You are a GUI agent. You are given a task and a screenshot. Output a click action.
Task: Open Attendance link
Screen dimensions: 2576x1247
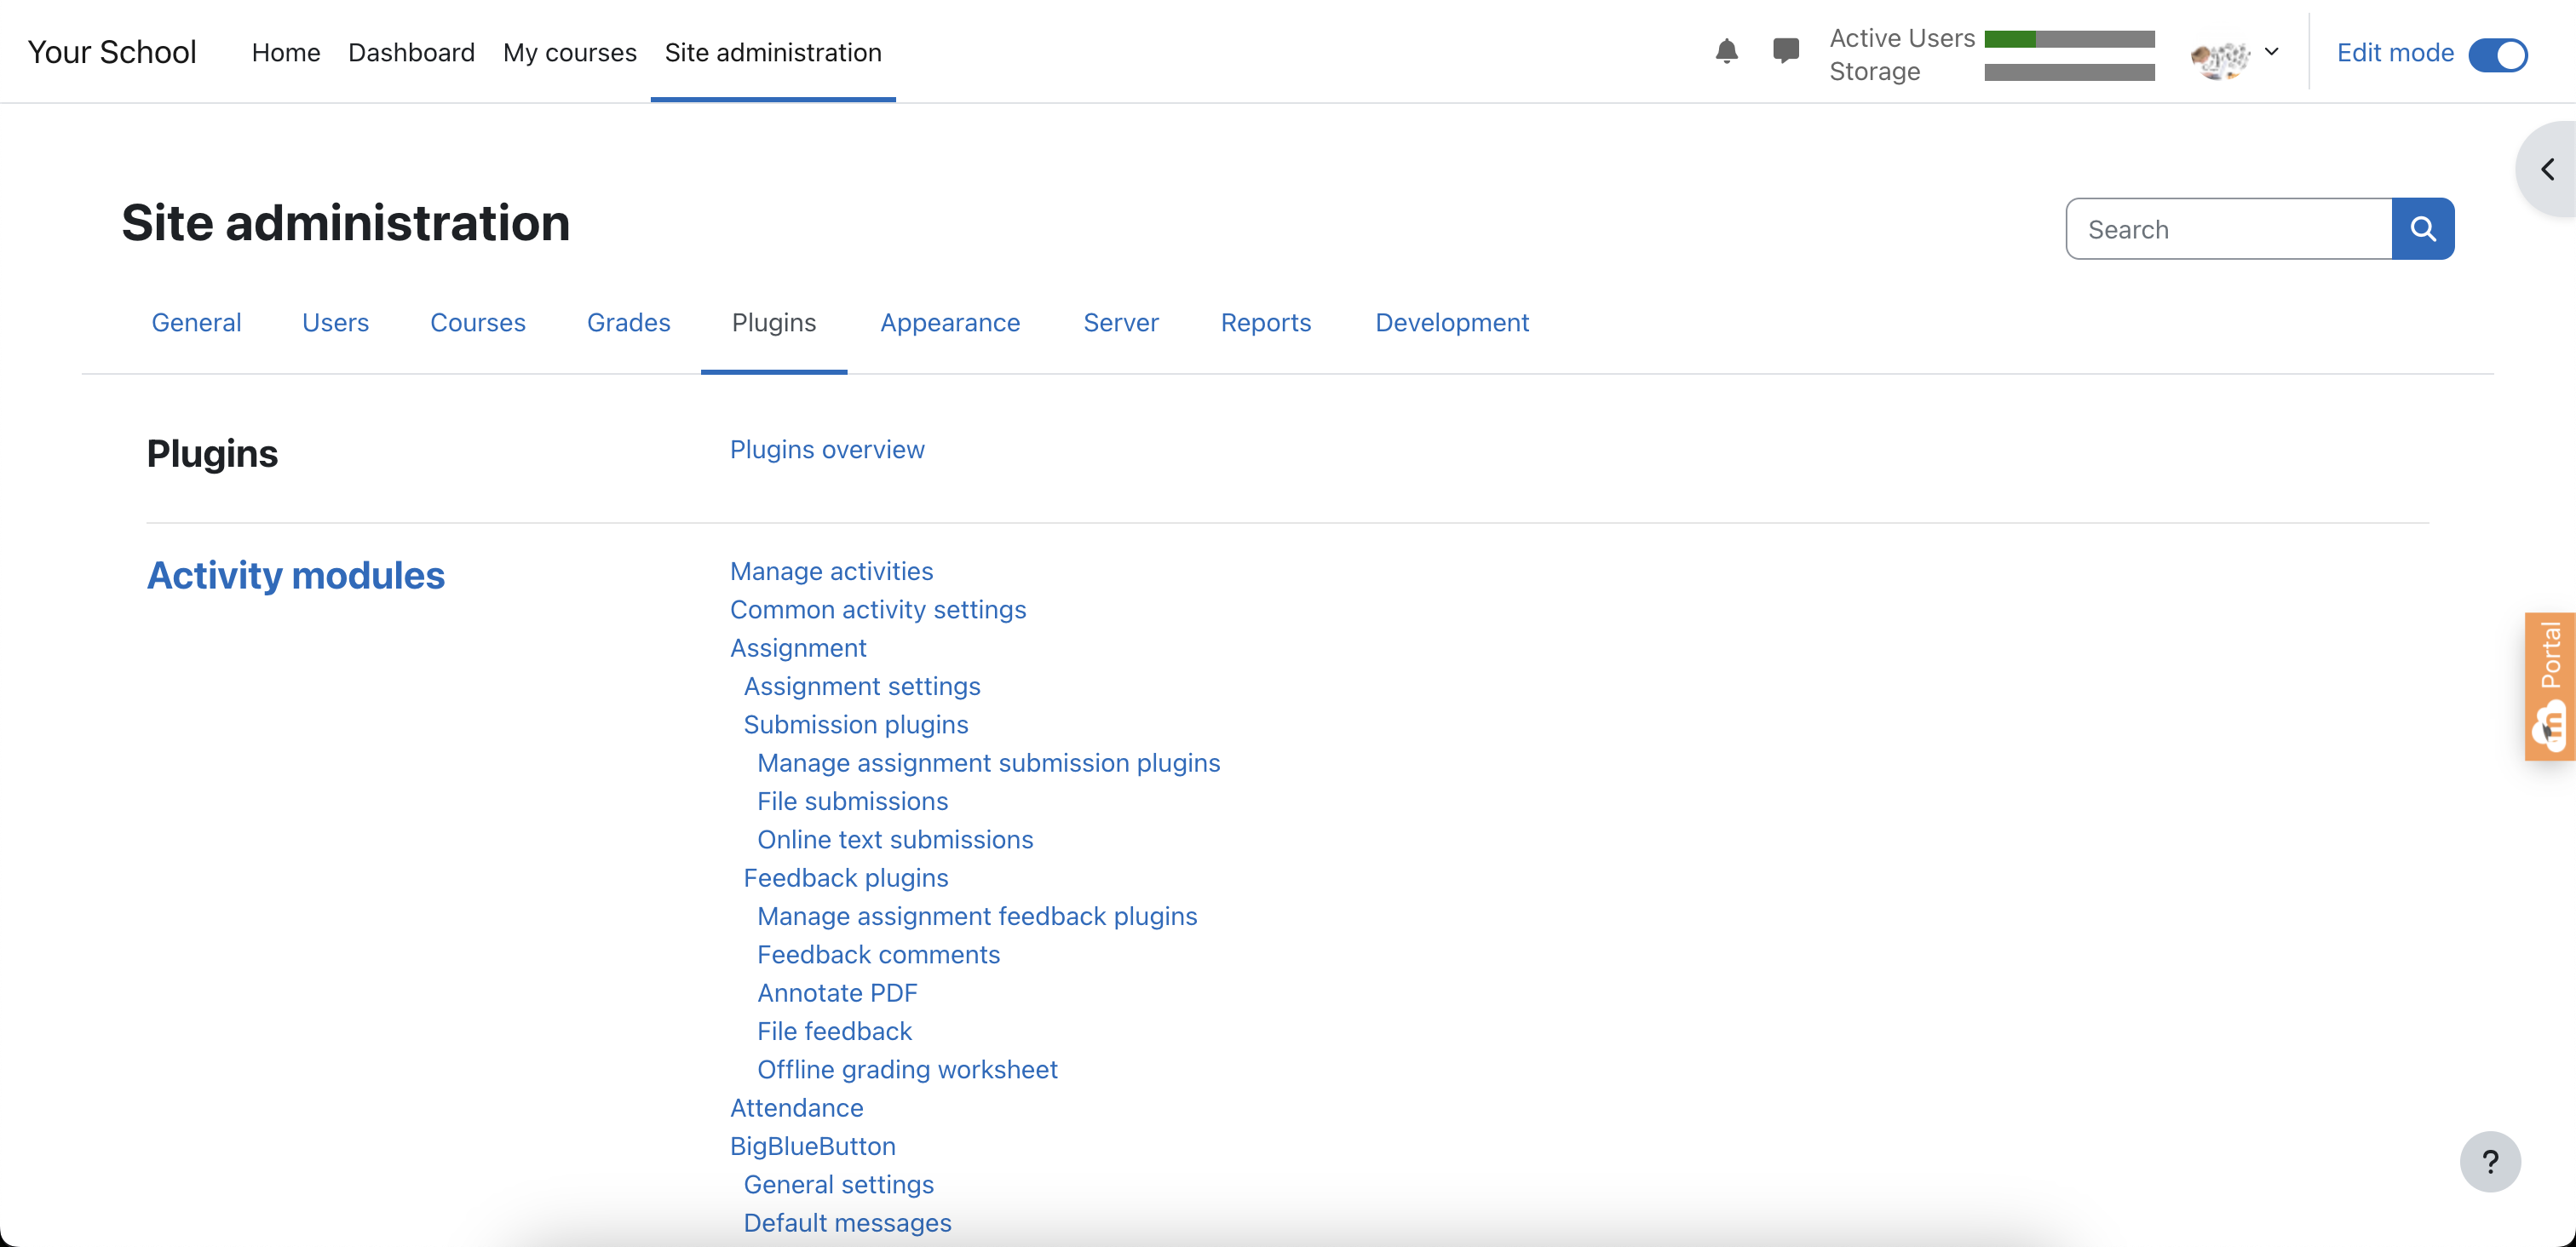(x=796, y=1108)
